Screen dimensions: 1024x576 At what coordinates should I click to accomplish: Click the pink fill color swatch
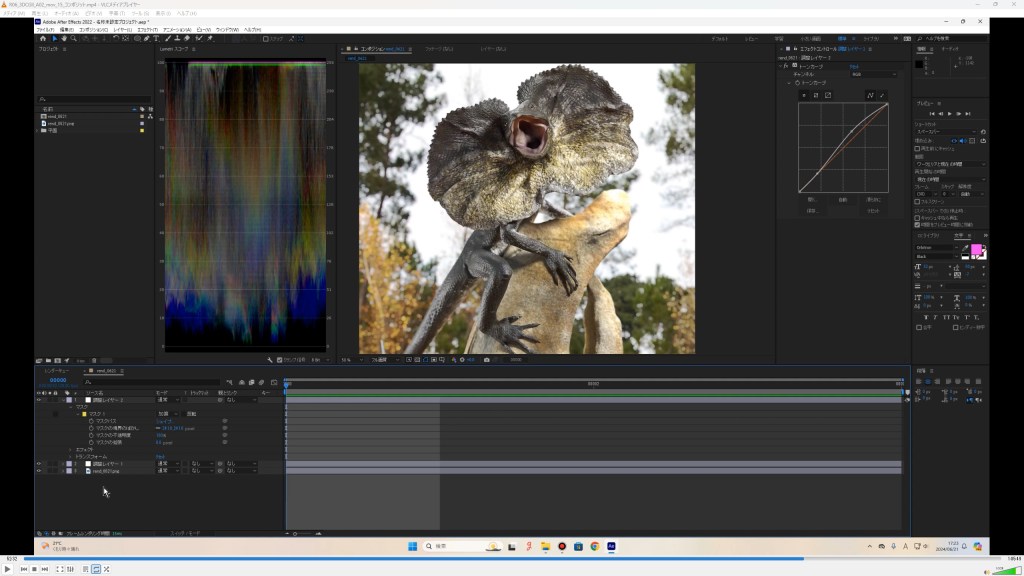tap(977, 250)
